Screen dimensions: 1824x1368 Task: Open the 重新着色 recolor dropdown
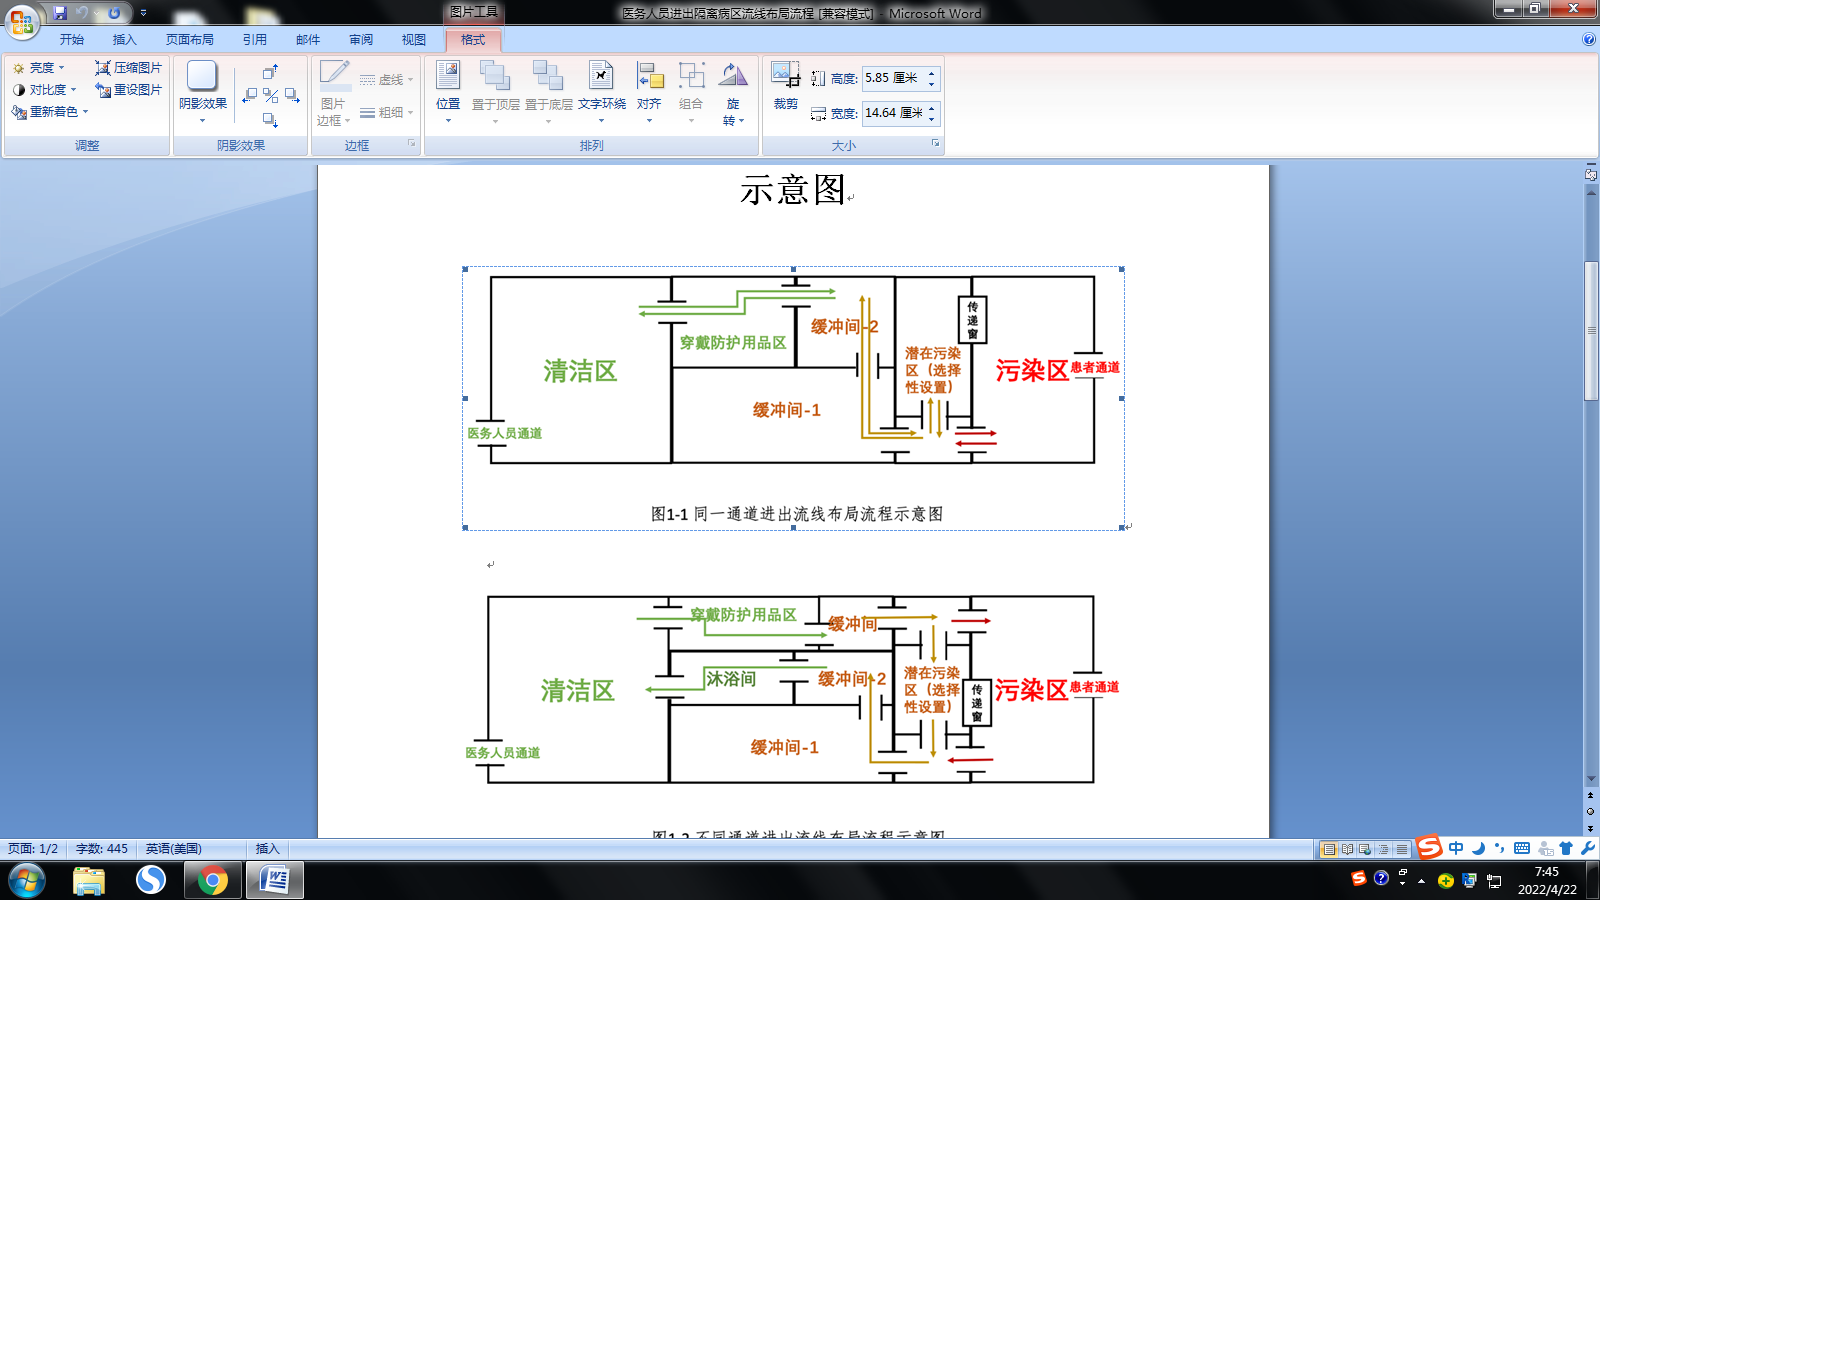[x=50, y=112]
